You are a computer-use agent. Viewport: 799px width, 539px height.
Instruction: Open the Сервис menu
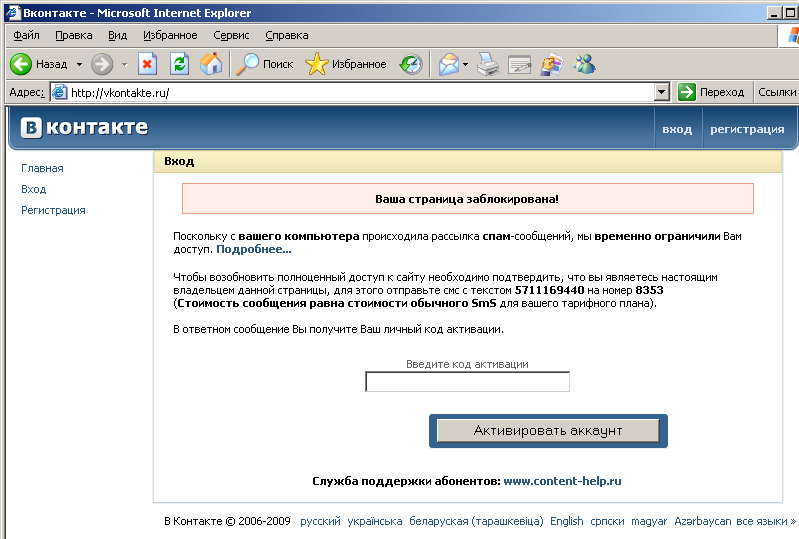pos(231,35)
